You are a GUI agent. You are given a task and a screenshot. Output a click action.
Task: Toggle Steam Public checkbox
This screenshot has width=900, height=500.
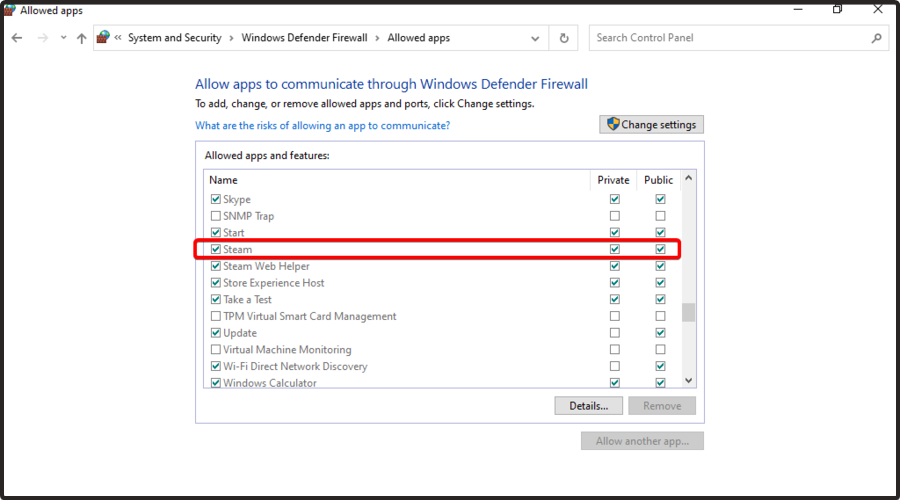(x=661, y=249)
